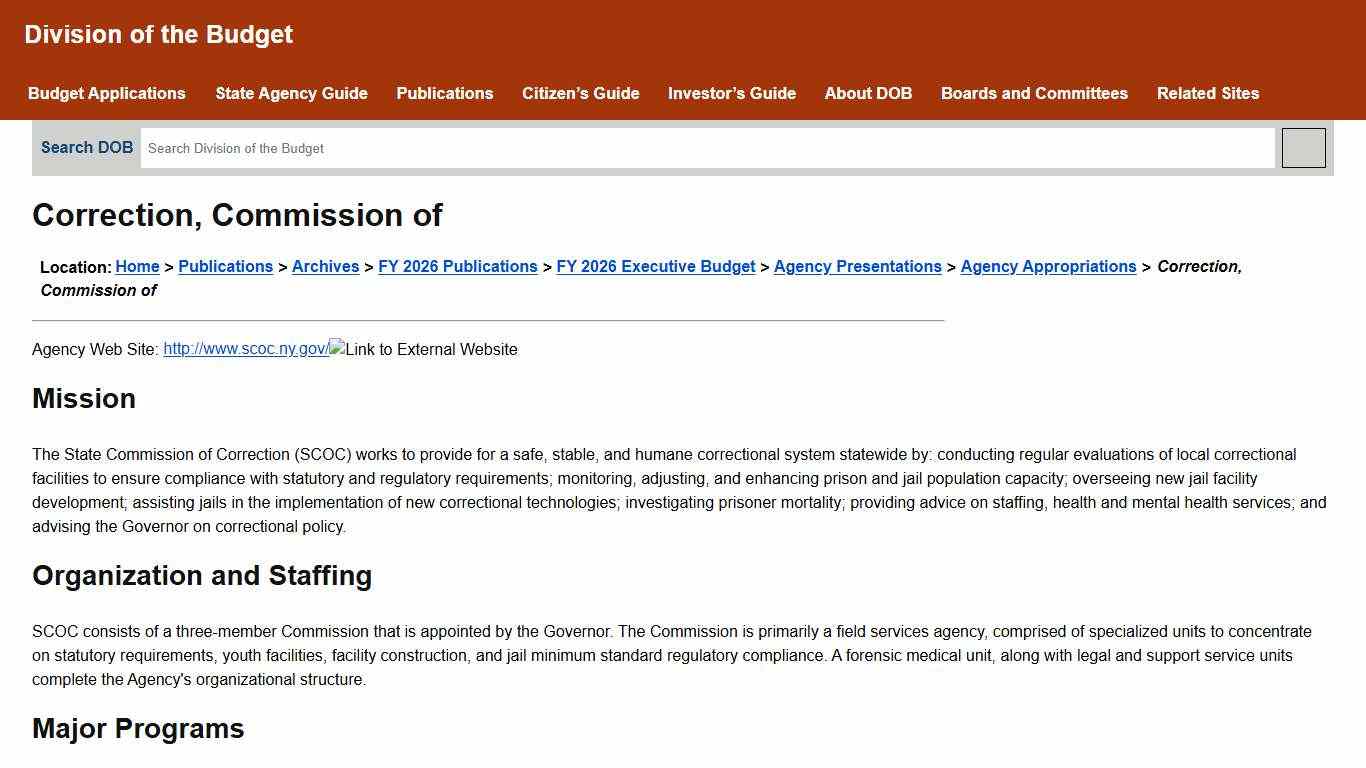Click the Division of the Budget site title
This screenshot has height=768, width=1366.
[x=158, y=34]
